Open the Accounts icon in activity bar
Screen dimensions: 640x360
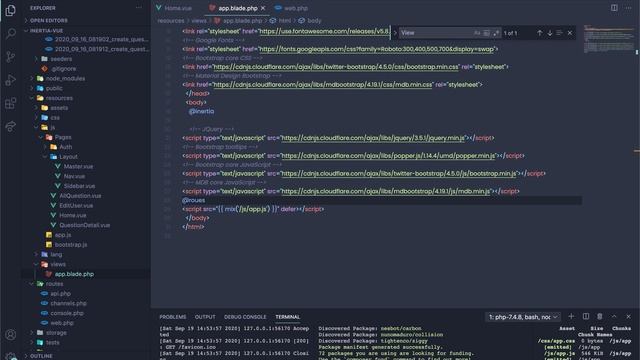(x=11, y=335)
